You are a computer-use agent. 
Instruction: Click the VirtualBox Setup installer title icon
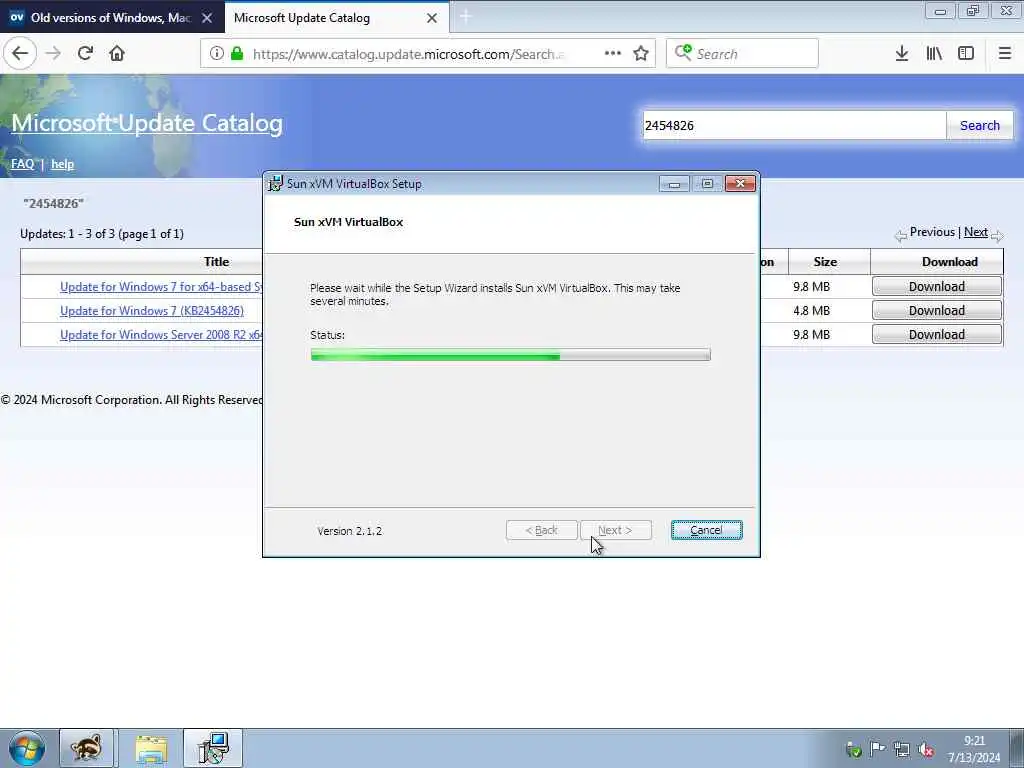[276, 184]
